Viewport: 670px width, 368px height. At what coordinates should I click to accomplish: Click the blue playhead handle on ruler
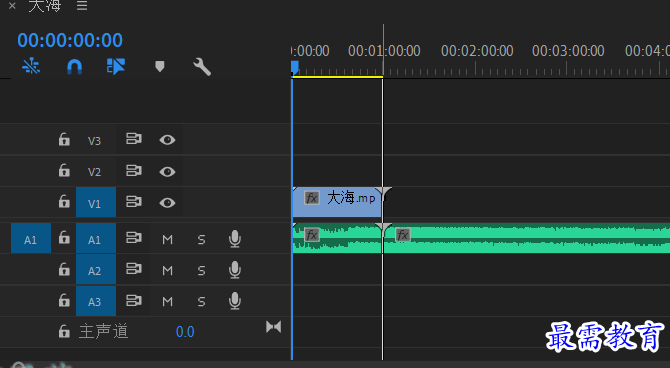(x=294, y=68)
